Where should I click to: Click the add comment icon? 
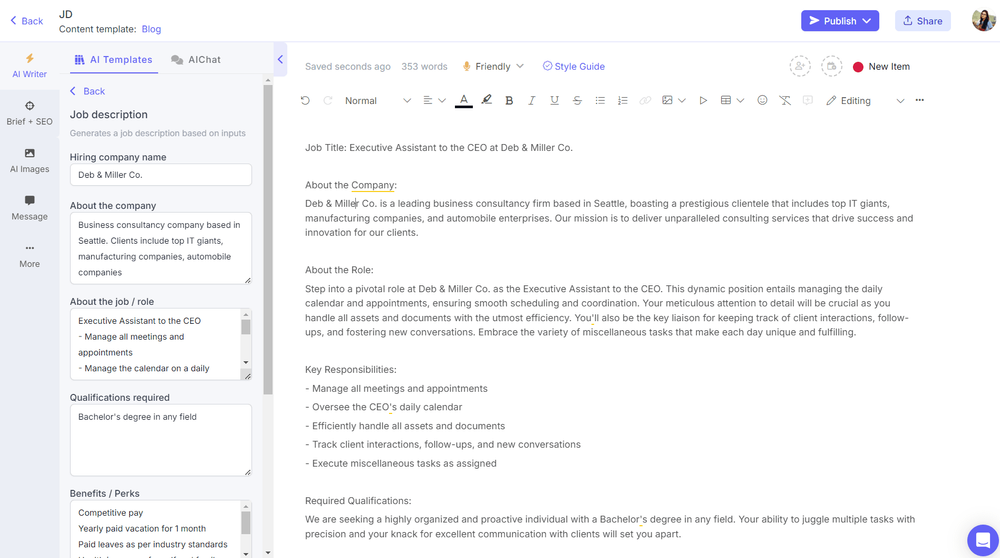tap(808, 101)
